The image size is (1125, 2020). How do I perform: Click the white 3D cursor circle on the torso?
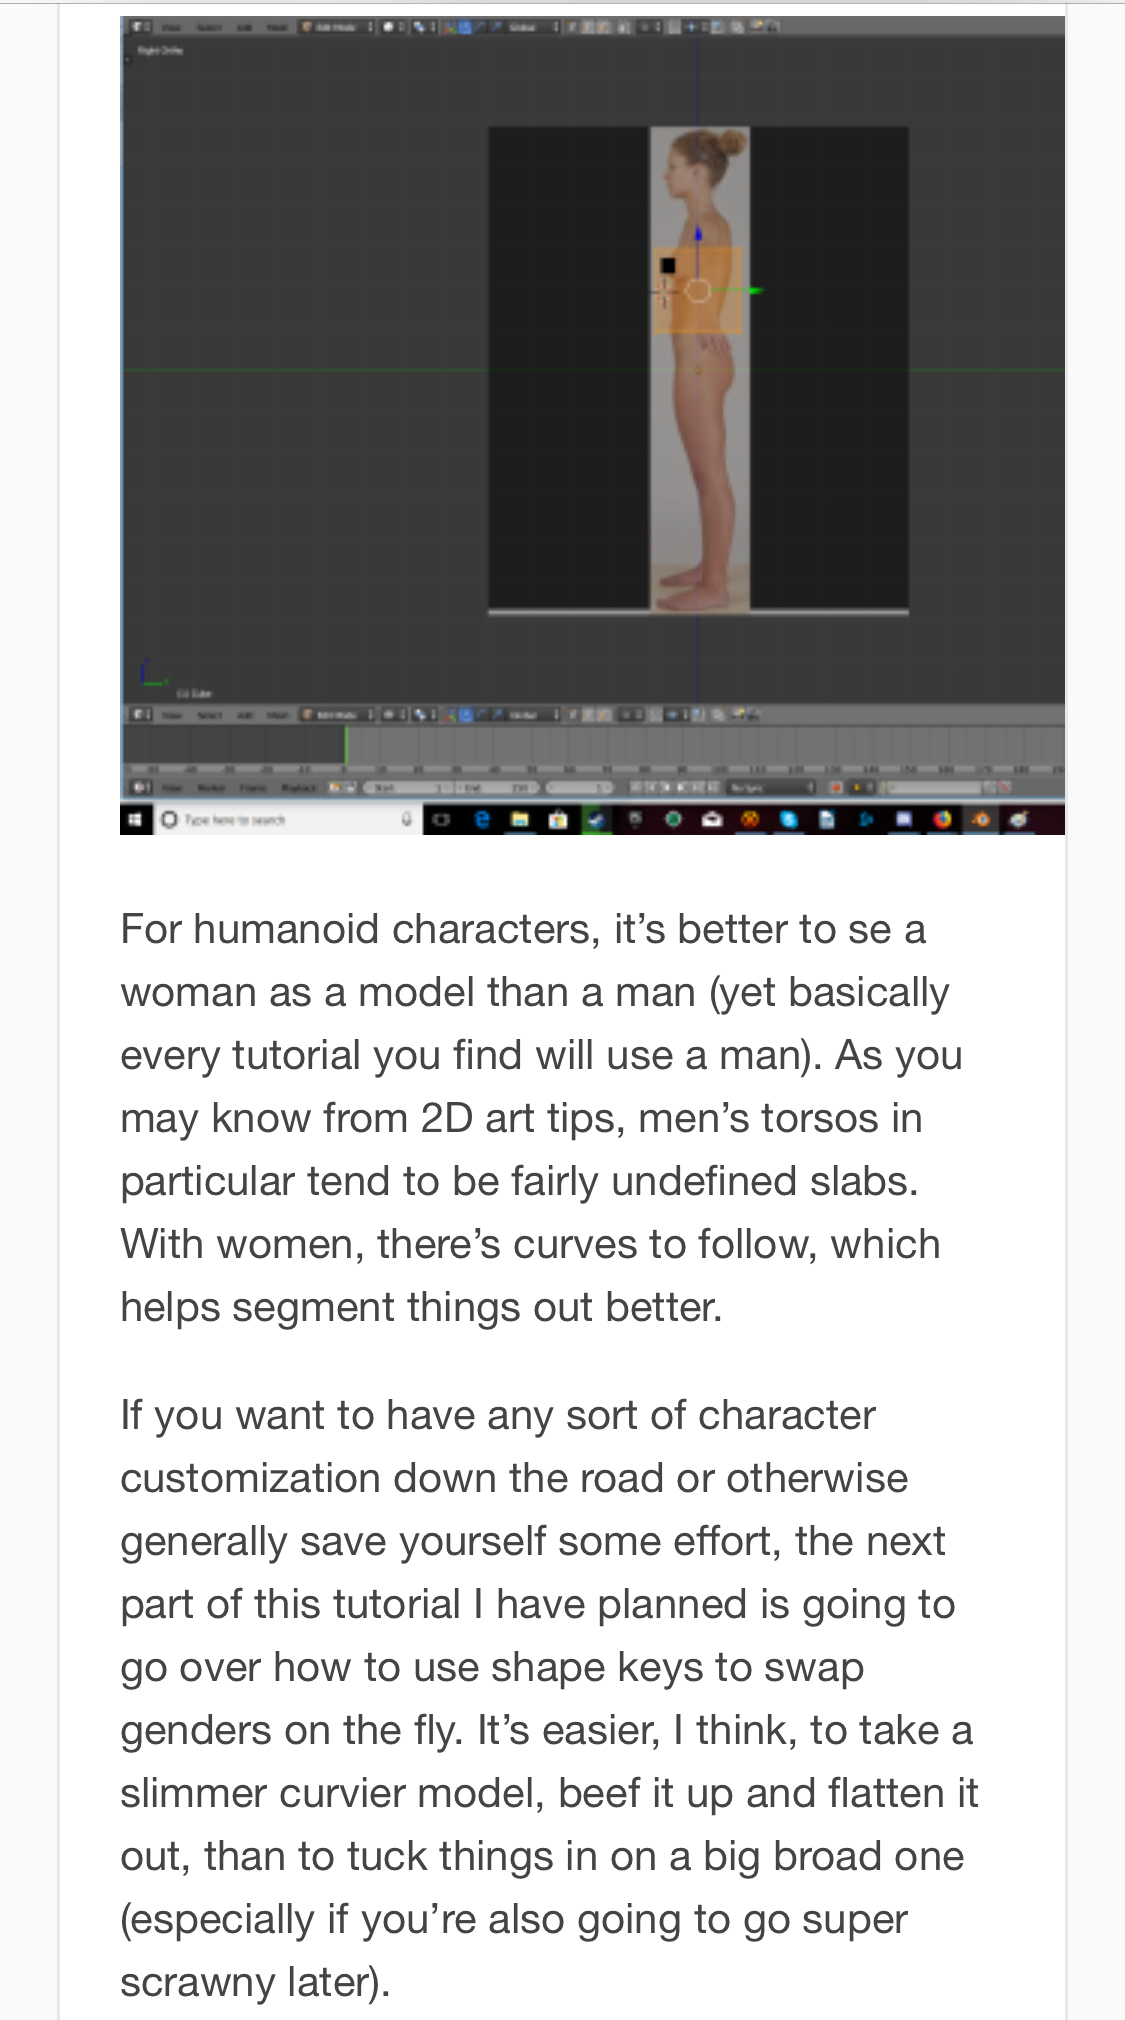(698, 291)
